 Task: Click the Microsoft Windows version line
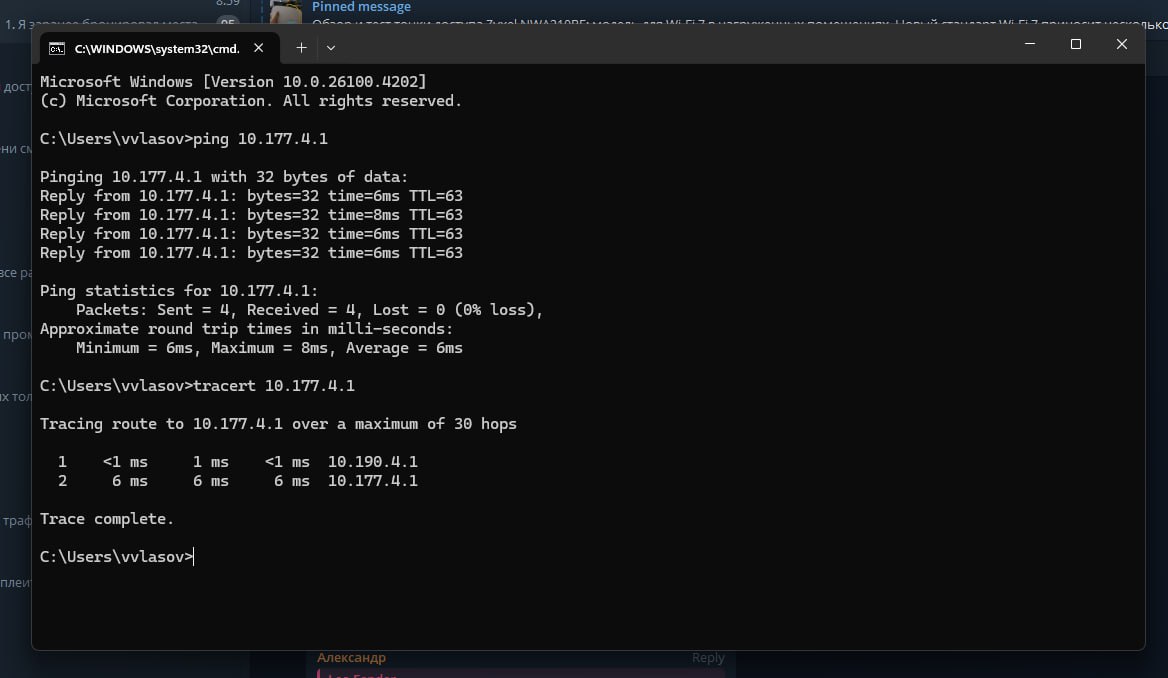(233, 82)
